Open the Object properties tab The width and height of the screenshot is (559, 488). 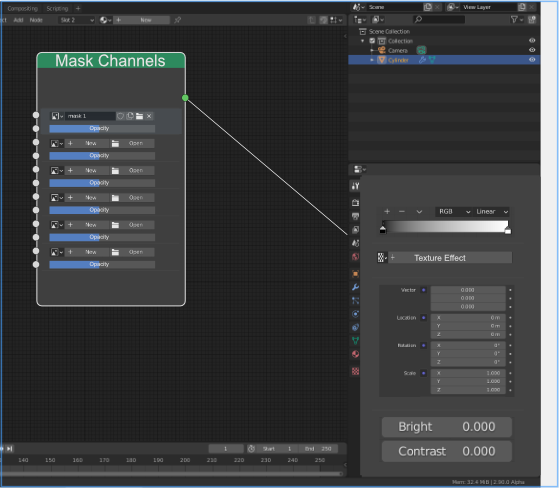click(355, 274)
